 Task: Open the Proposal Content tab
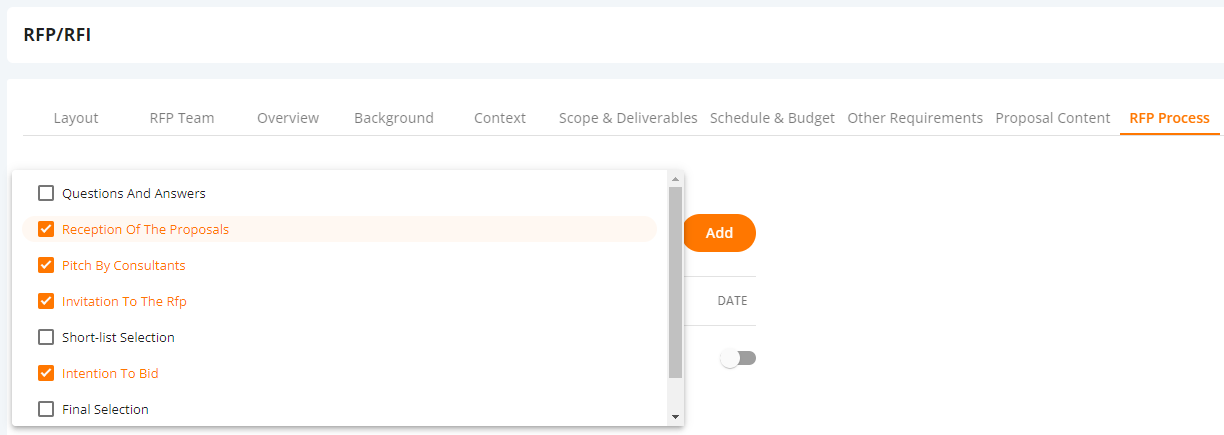point(1053,118)
